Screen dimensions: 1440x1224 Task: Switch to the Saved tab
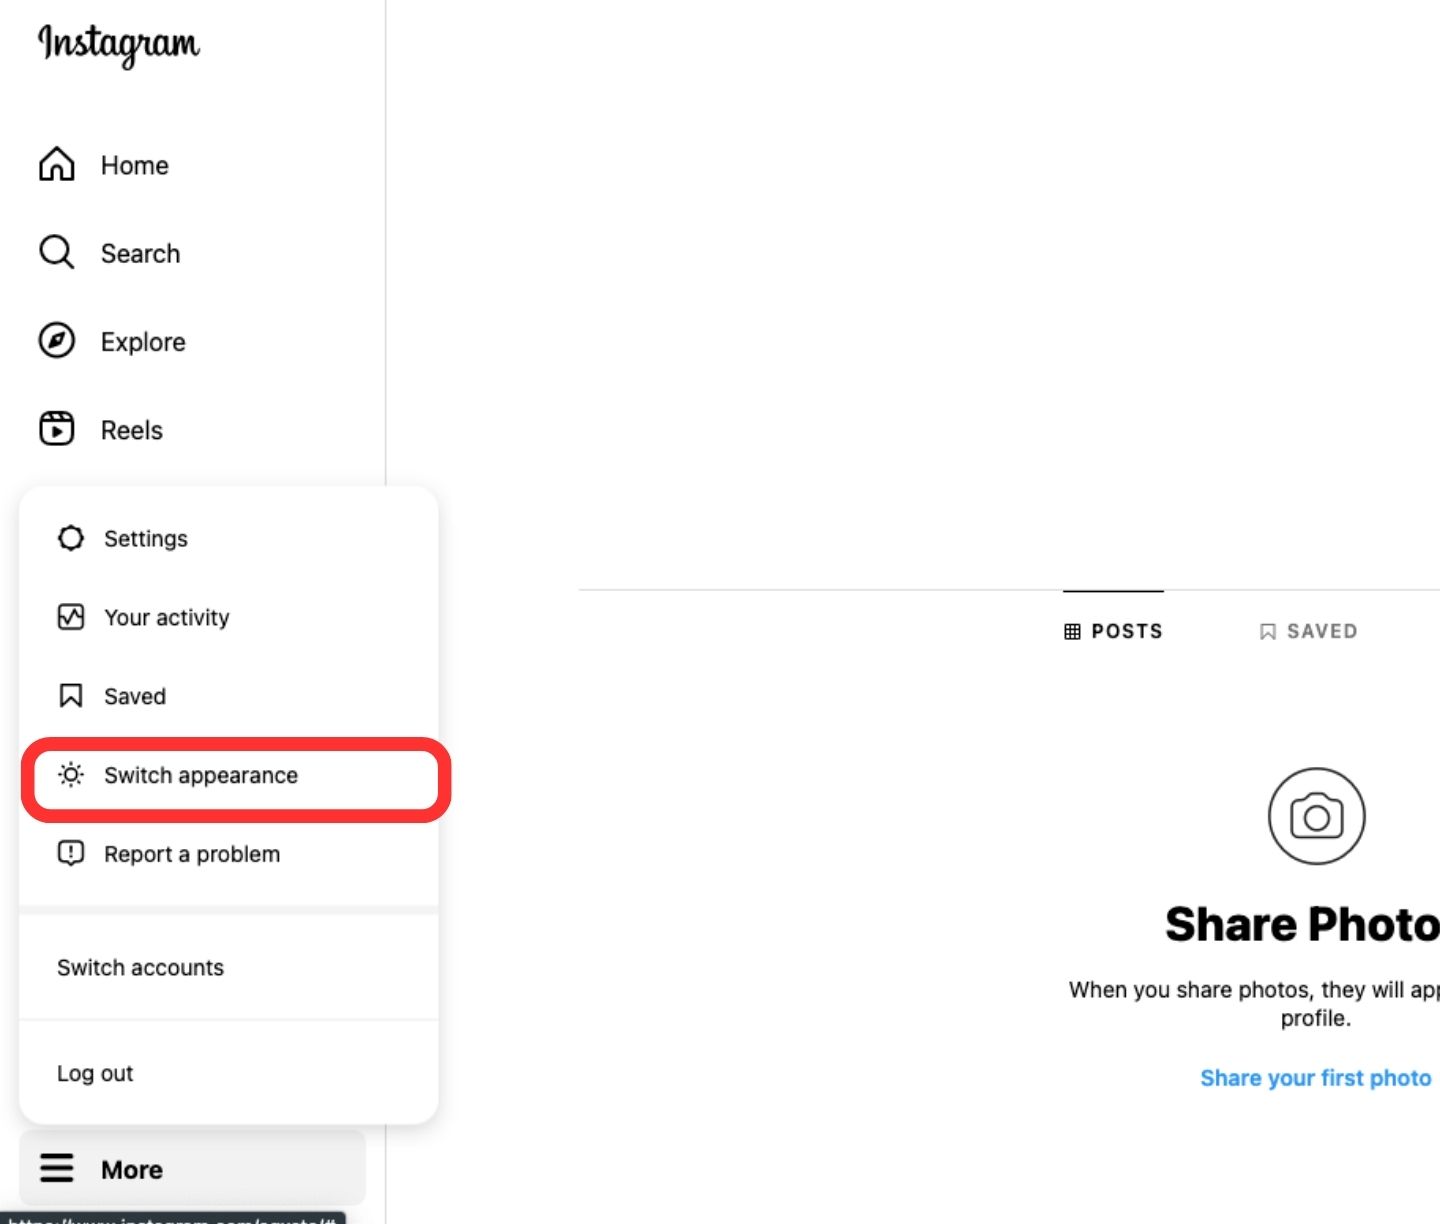click(1308, 631)
